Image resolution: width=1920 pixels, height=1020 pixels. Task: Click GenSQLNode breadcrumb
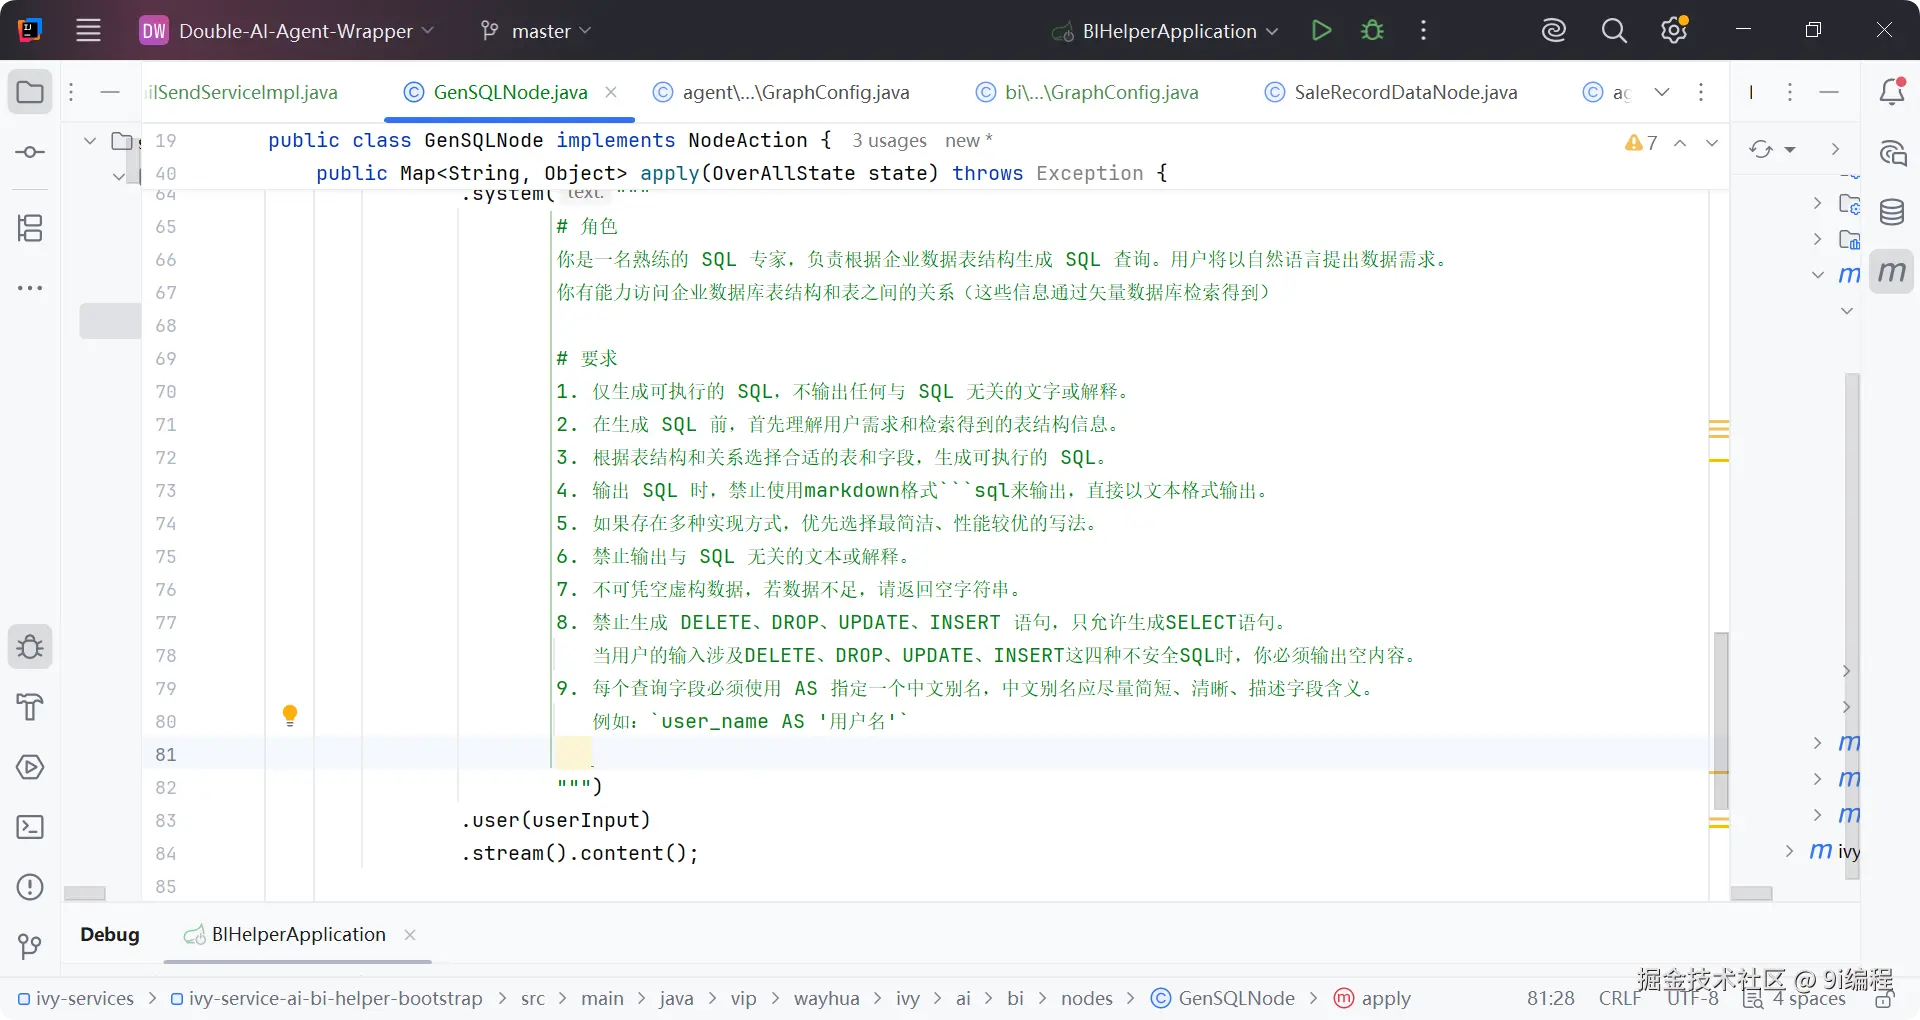(1223, 998)
